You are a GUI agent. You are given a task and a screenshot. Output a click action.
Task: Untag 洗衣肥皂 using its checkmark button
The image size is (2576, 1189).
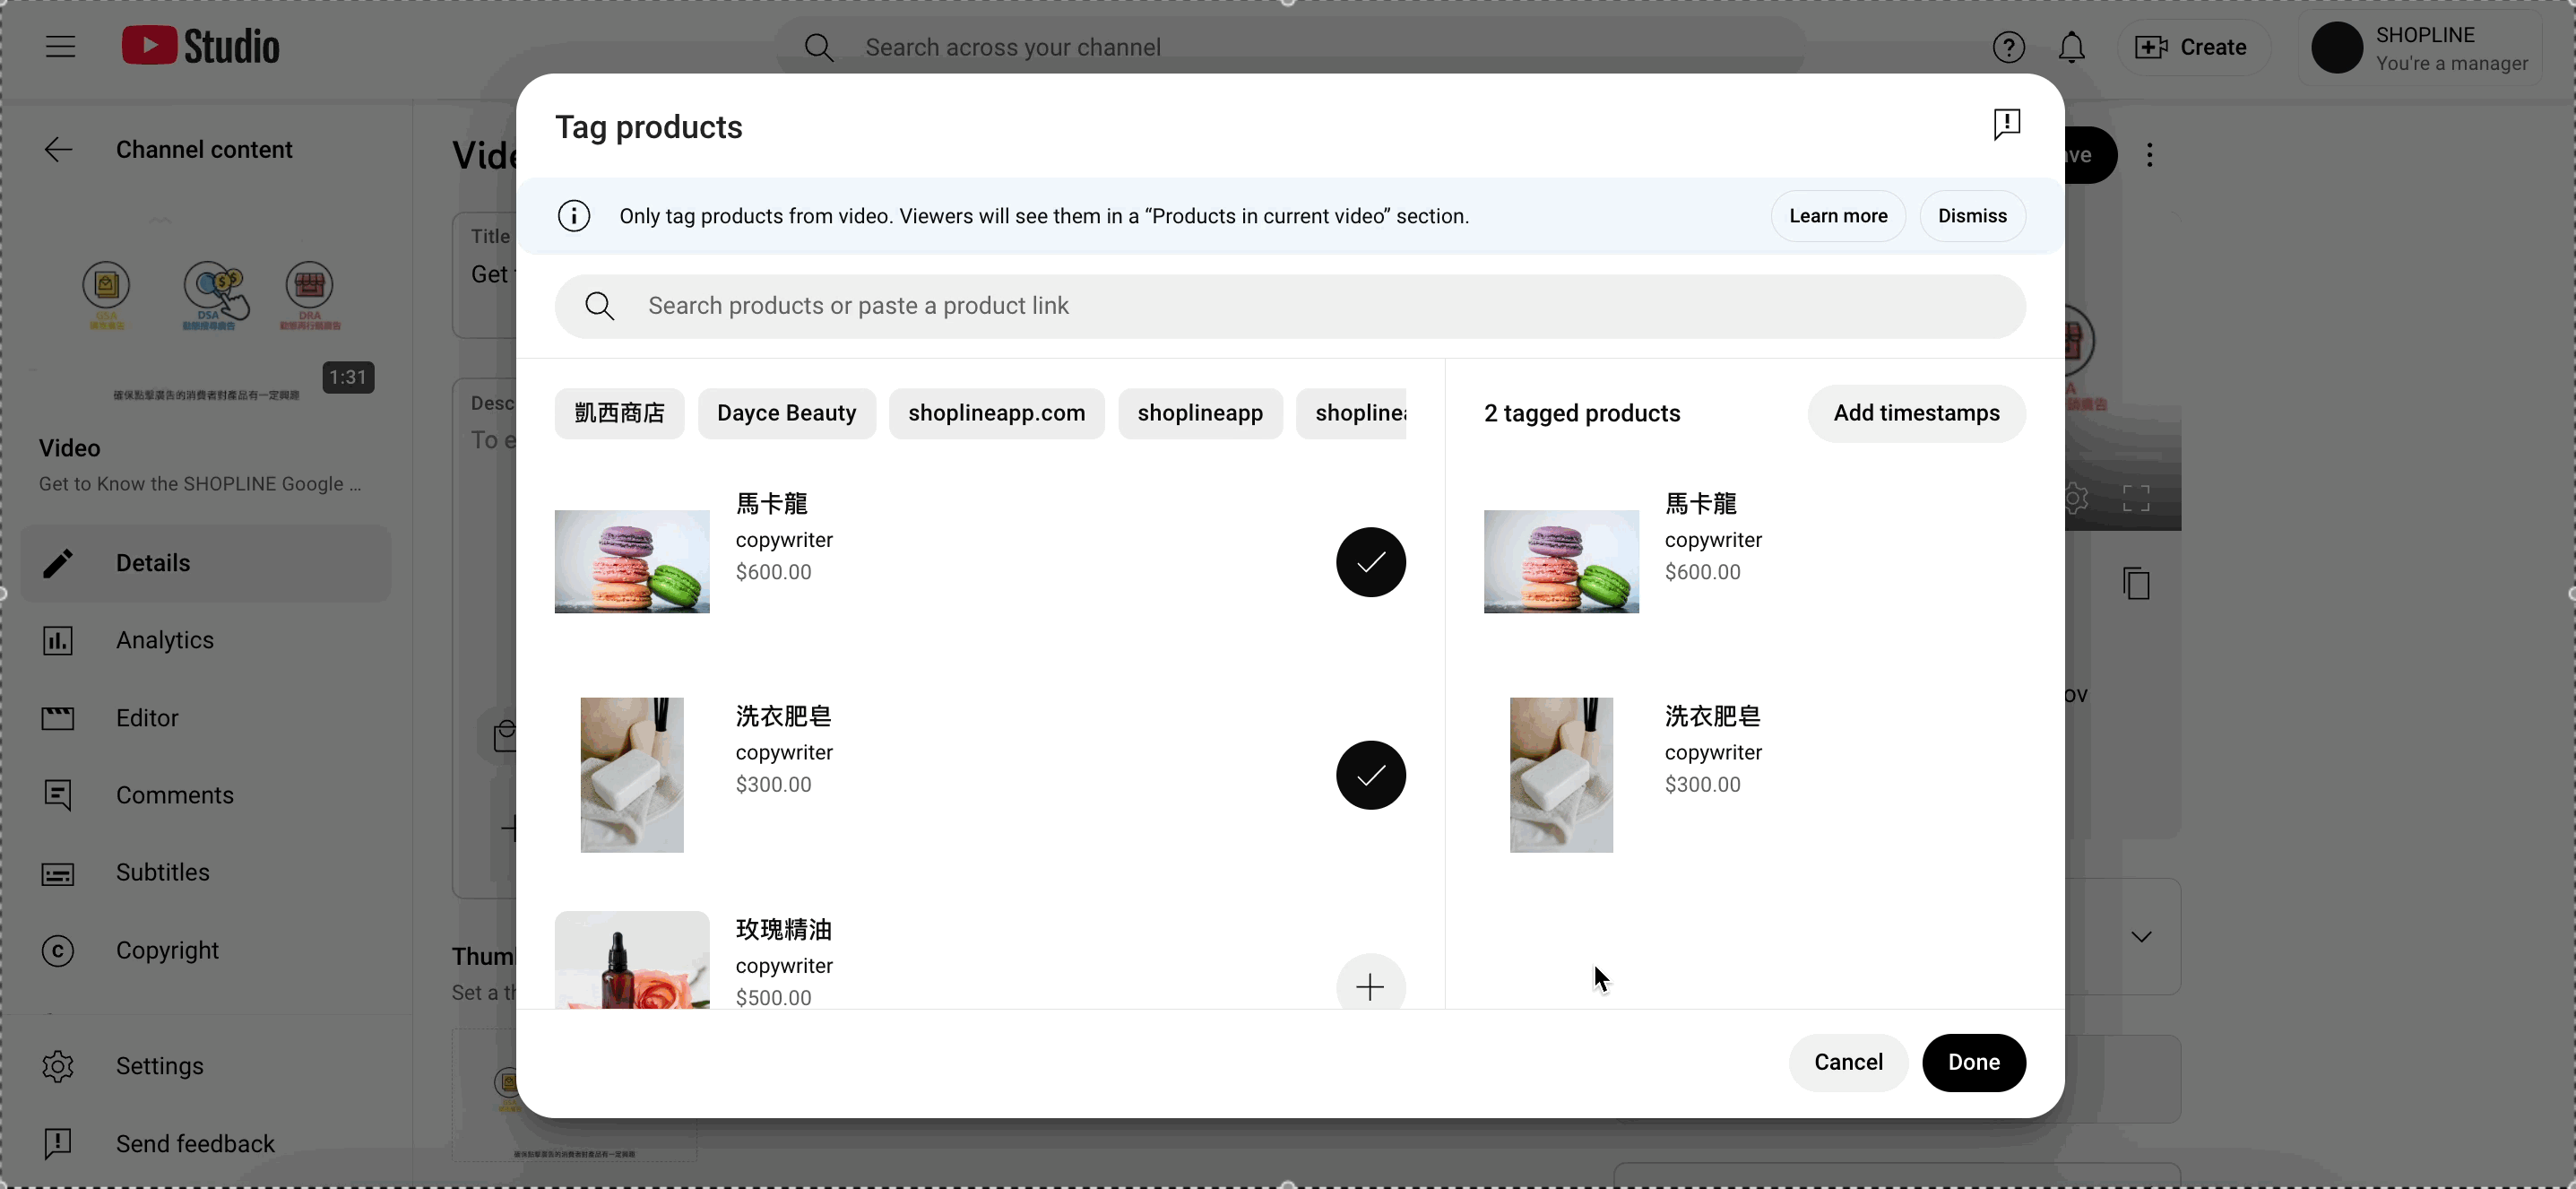click(x=1370, y=775)
